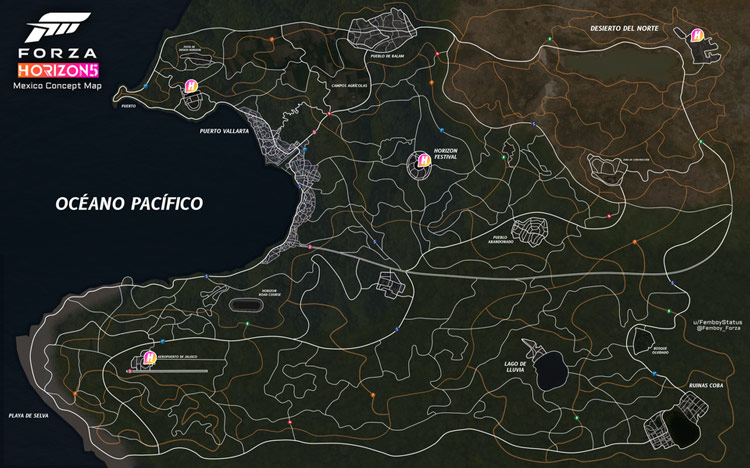Click the Océano Pacífico label

129,203
